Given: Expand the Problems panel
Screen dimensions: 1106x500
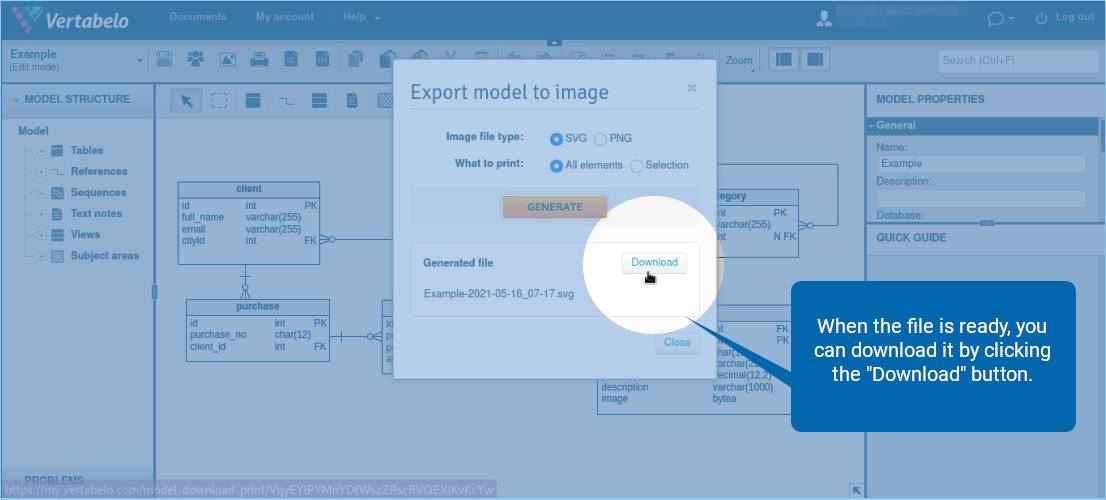Looking at the screenshot, I should coord(18,480).
